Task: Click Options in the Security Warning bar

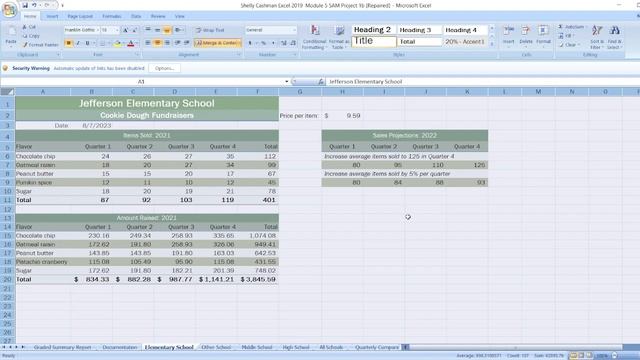Action: click(164, 68)
